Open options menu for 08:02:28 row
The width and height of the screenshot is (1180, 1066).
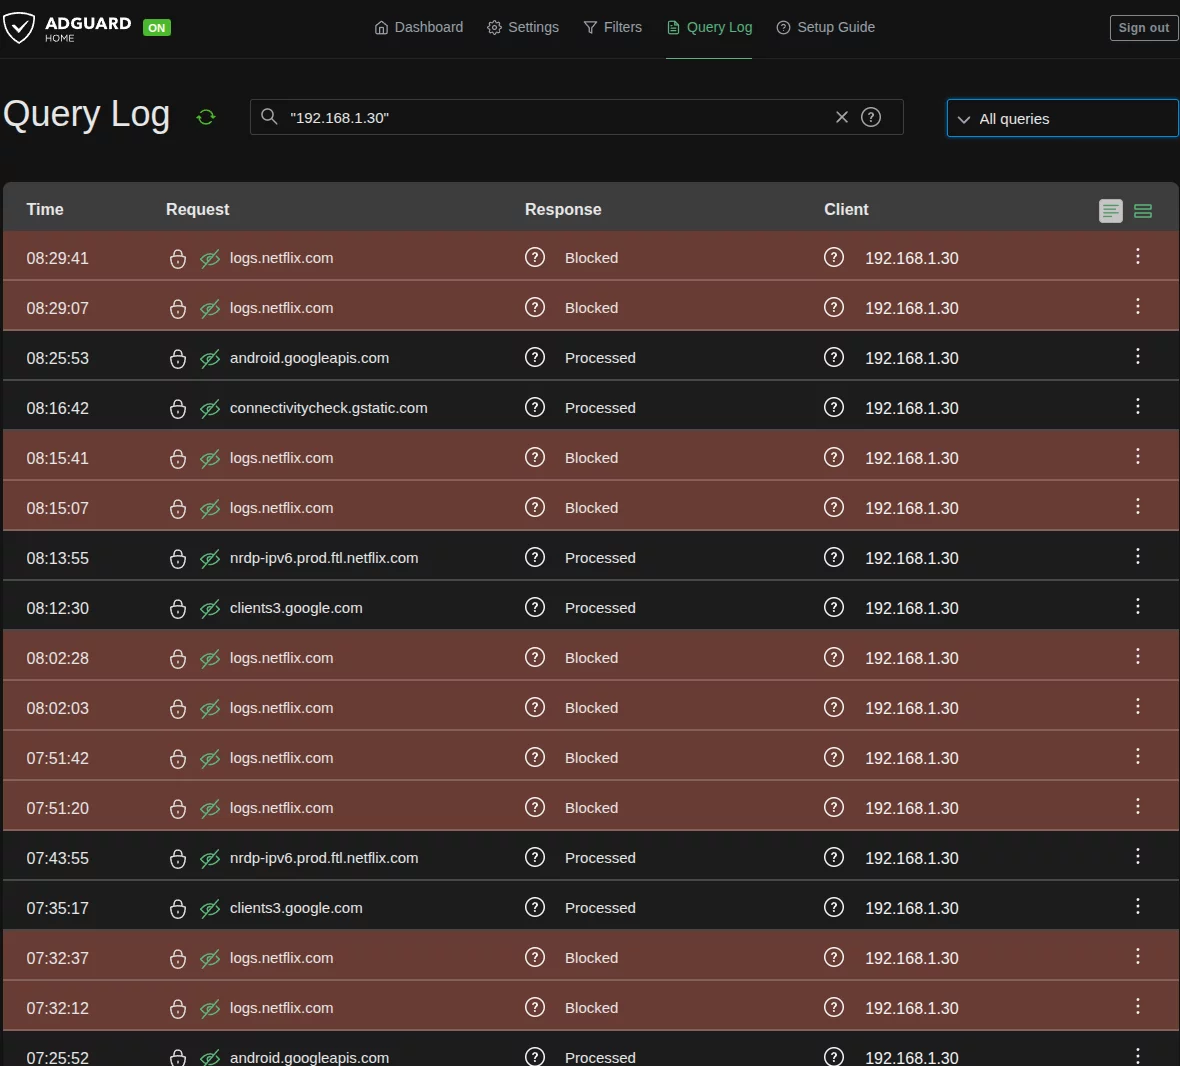[x=1137, y=657]
